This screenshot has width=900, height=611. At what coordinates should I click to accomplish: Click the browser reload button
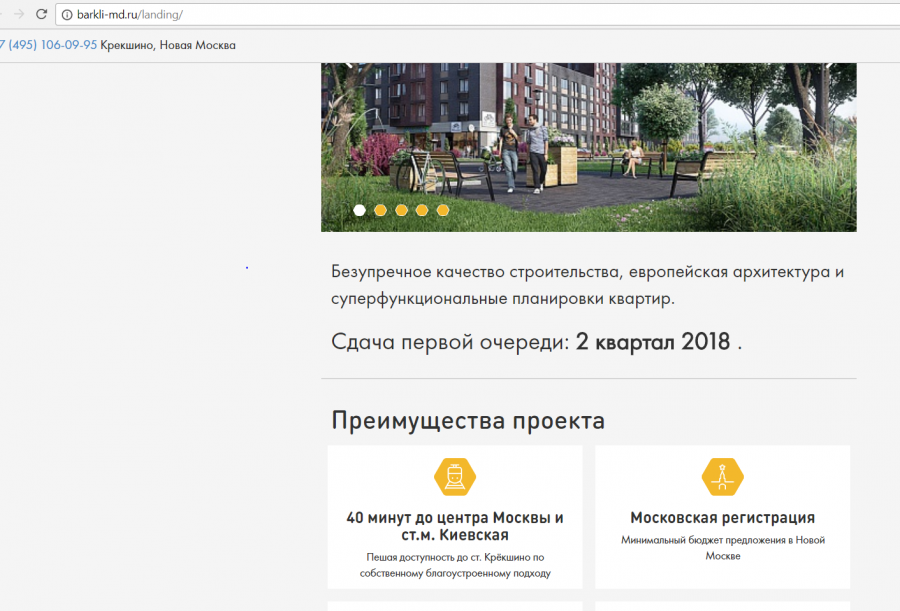tap(41, 14)
